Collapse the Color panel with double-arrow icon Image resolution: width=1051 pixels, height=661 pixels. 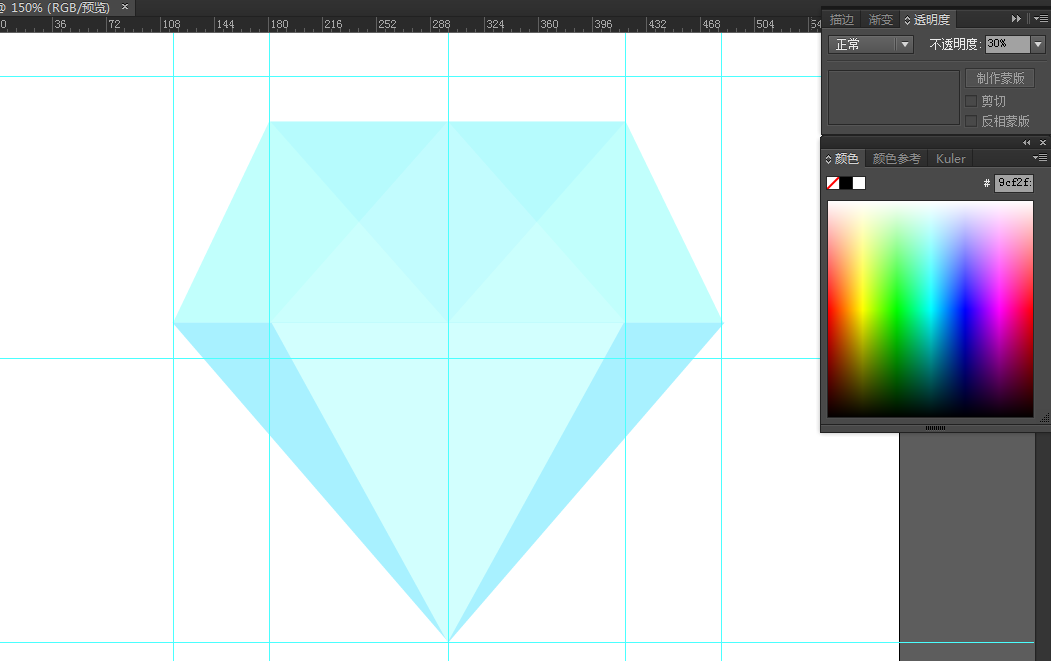click(x=1026, y=143)
